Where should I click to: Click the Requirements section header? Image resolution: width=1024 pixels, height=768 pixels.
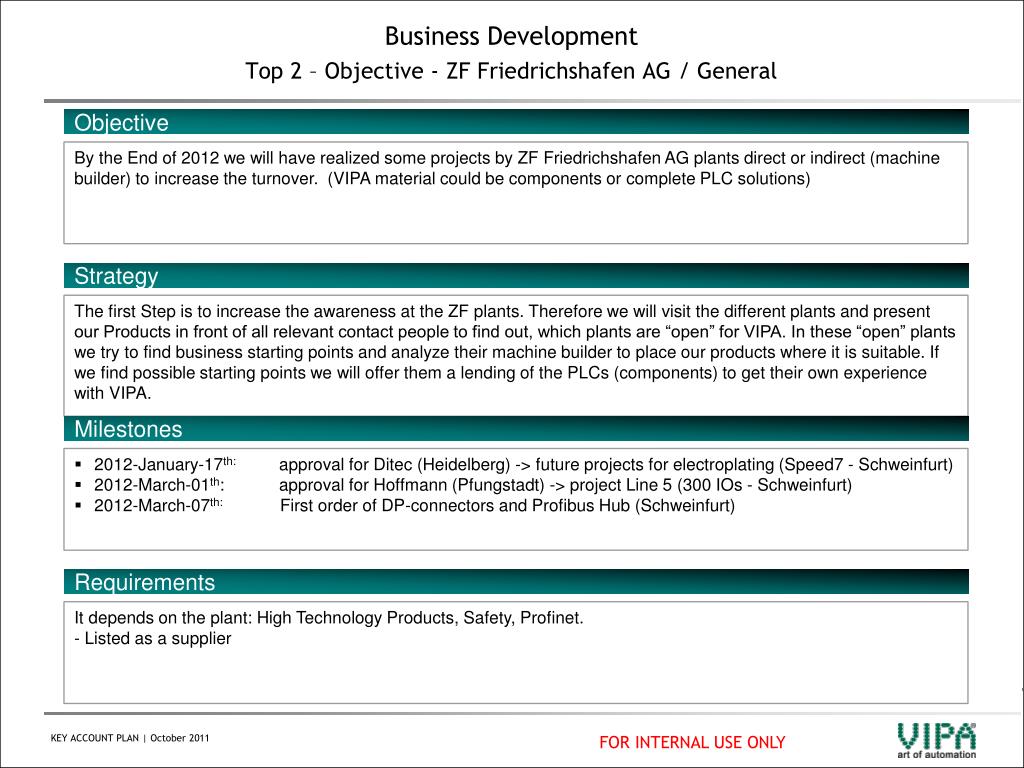click(x=516, y=582)
